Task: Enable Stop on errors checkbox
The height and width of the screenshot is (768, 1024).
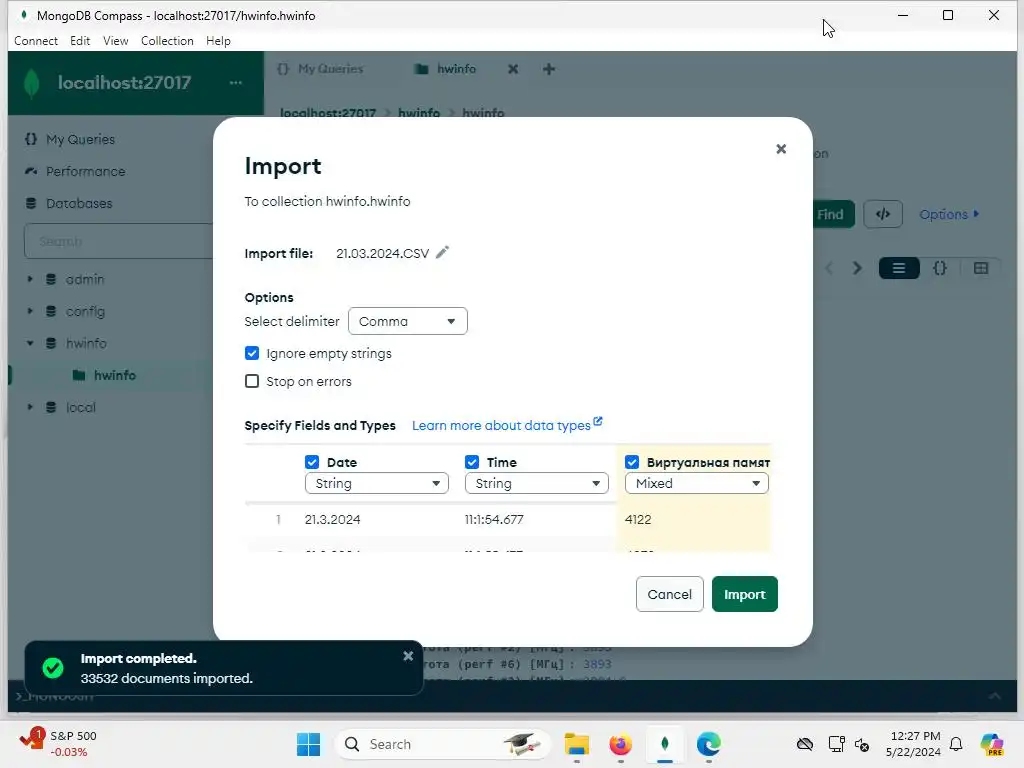Action: [x=252, y=381]
